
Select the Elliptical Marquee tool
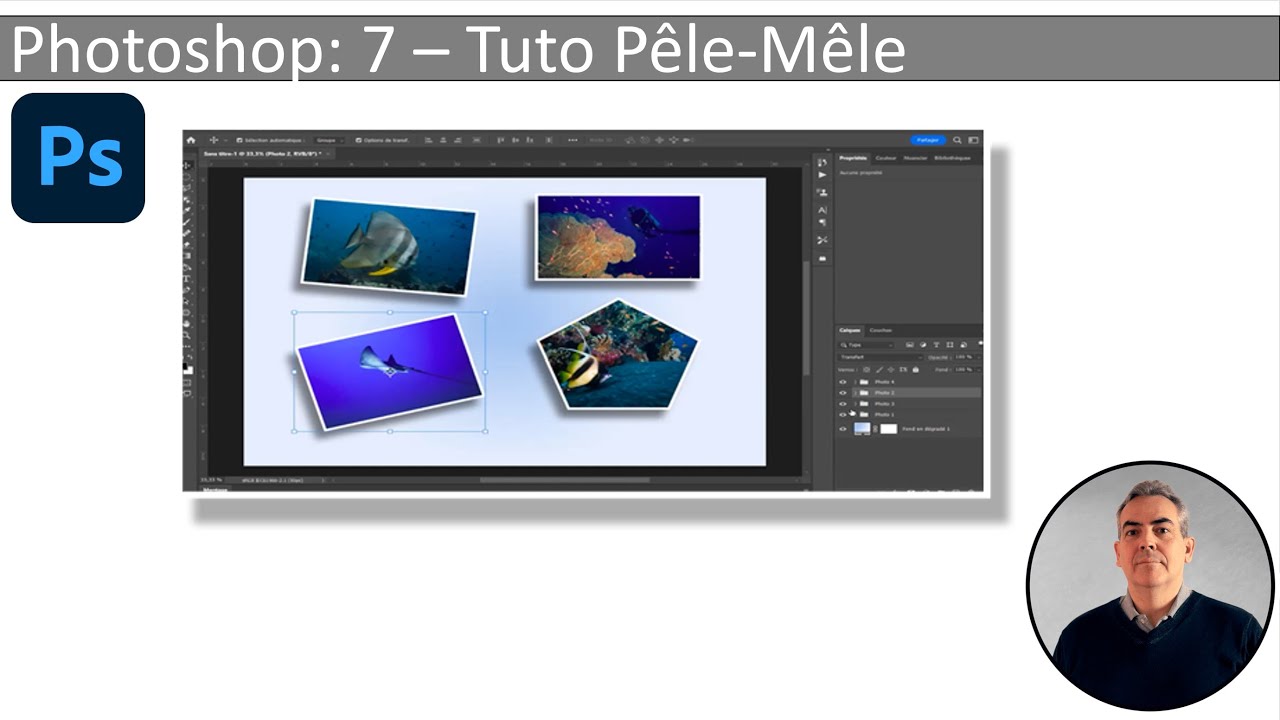[x=187, y=177]
